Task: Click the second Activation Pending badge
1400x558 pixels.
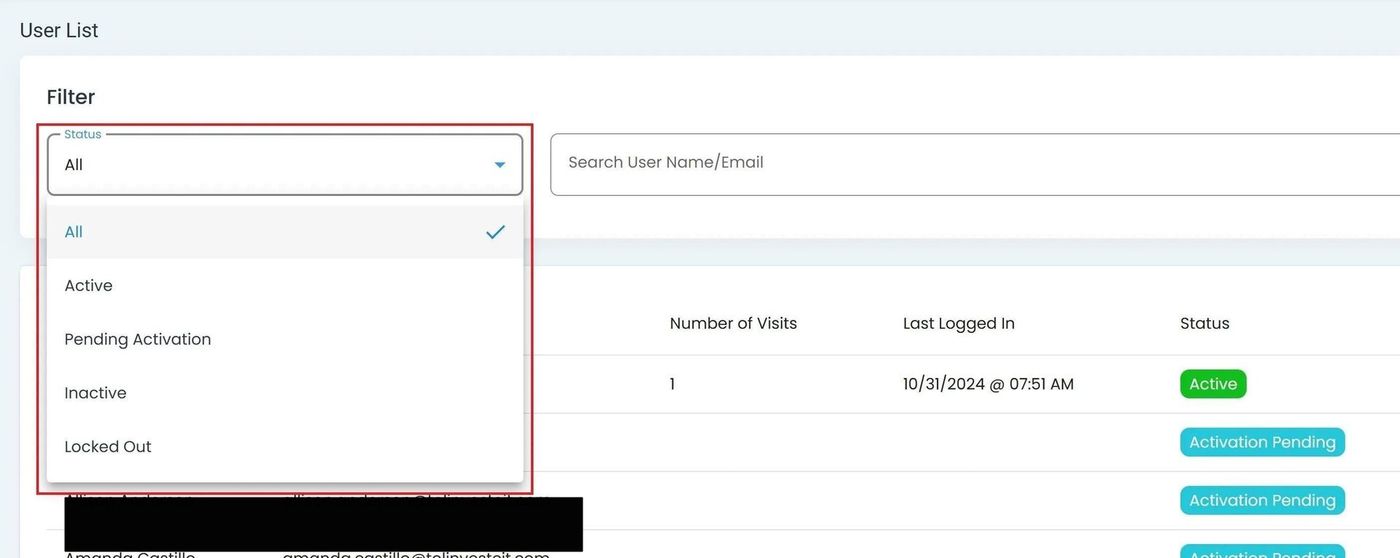Action: tap(1261, 500)
